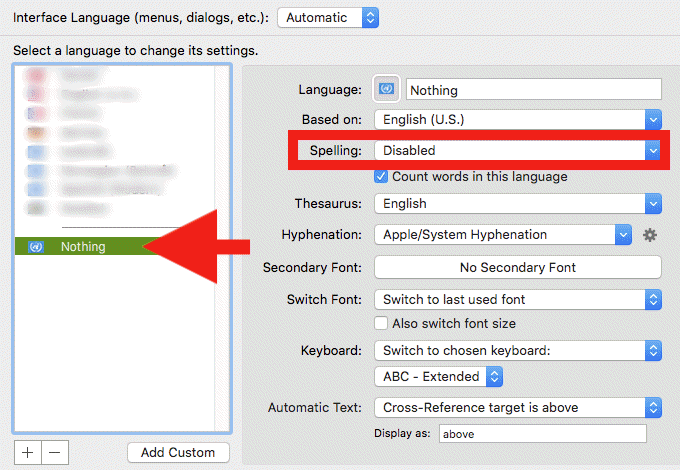
Task: Toggle Count words in this language checkbox
Action: pos(381,177)
